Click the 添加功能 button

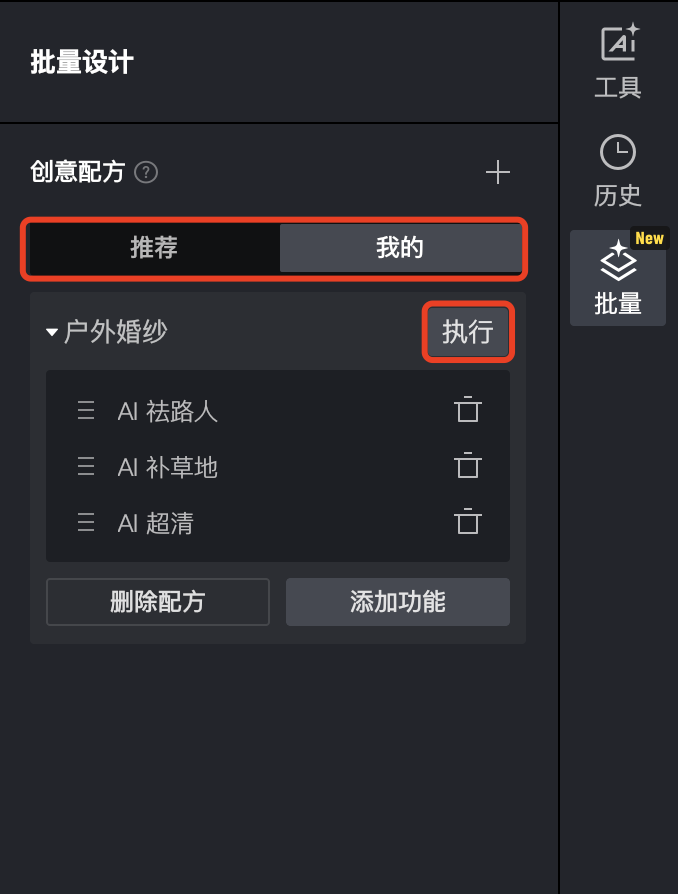(398, 602)
